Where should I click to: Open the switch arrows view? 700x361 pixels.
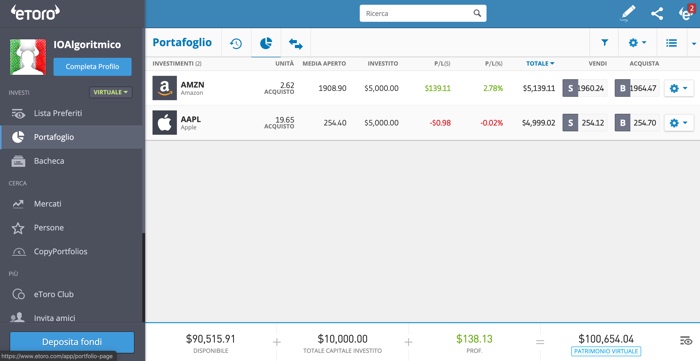click(296, 43)
